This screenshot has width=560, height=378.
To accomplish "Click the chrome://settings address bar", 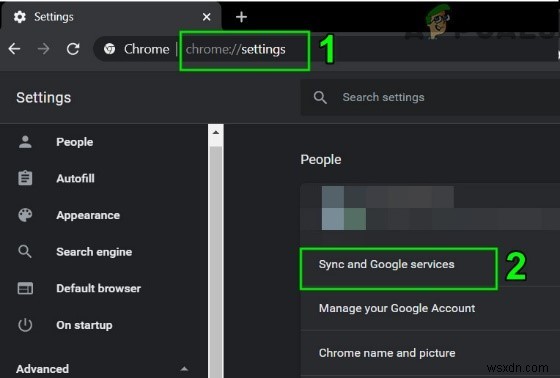I will tap(235, 49).
